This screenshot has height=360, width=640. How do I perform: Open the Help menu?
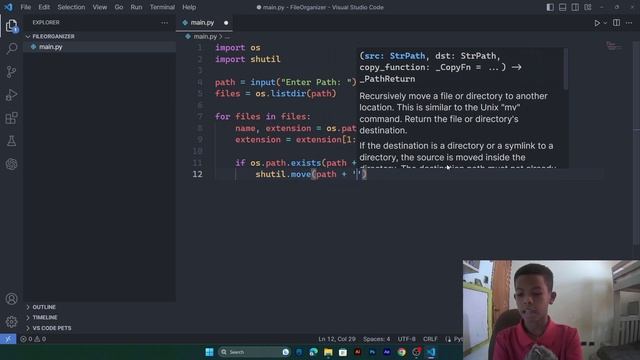tap(189, 7)
